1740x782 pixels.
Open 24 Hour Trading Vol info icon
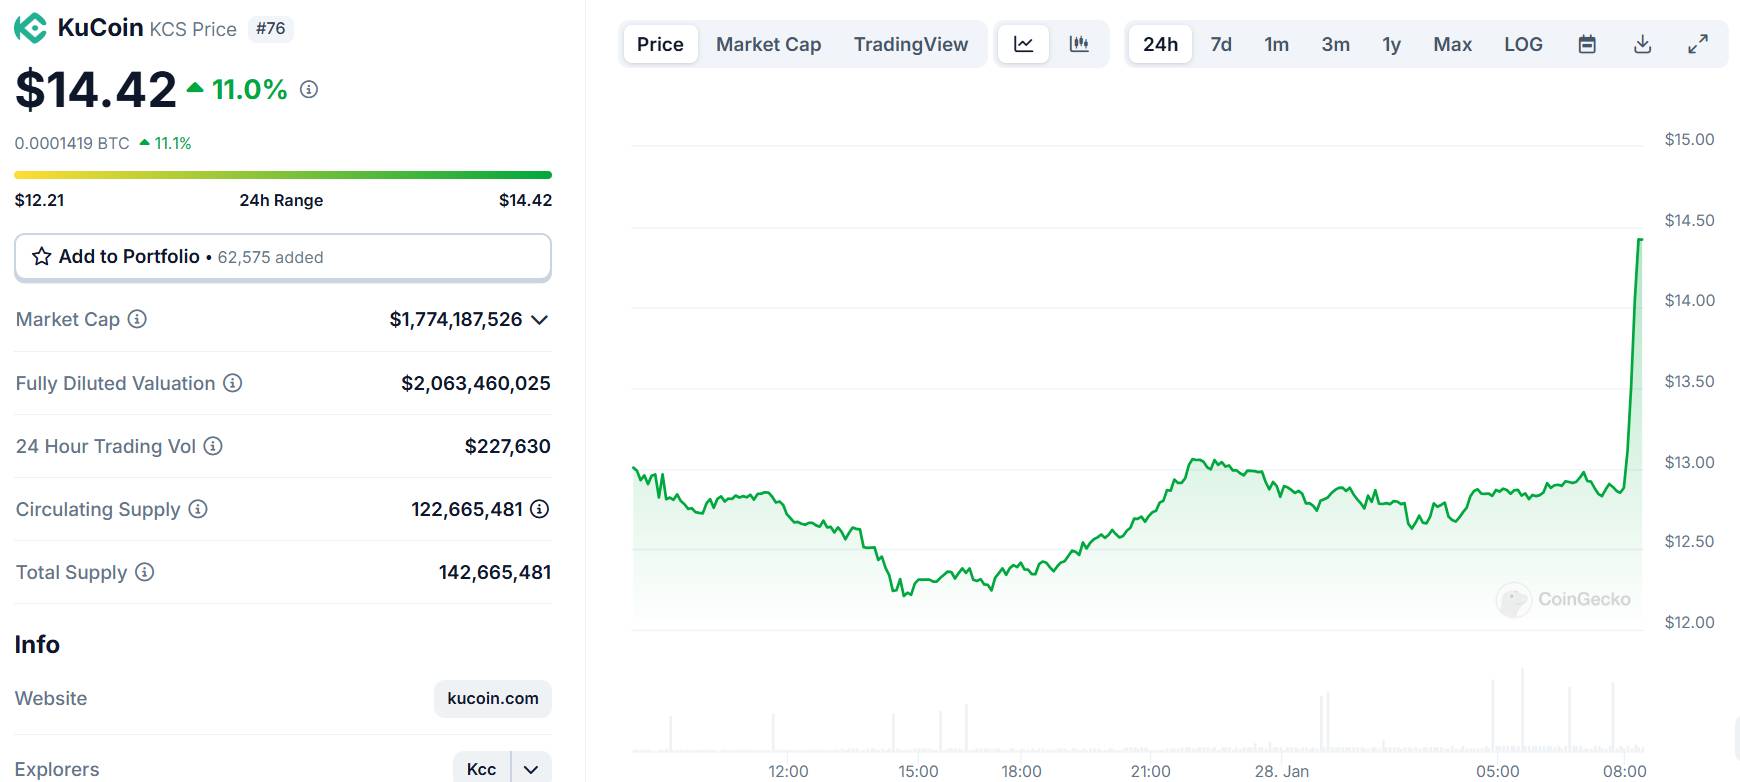(213, 446)
